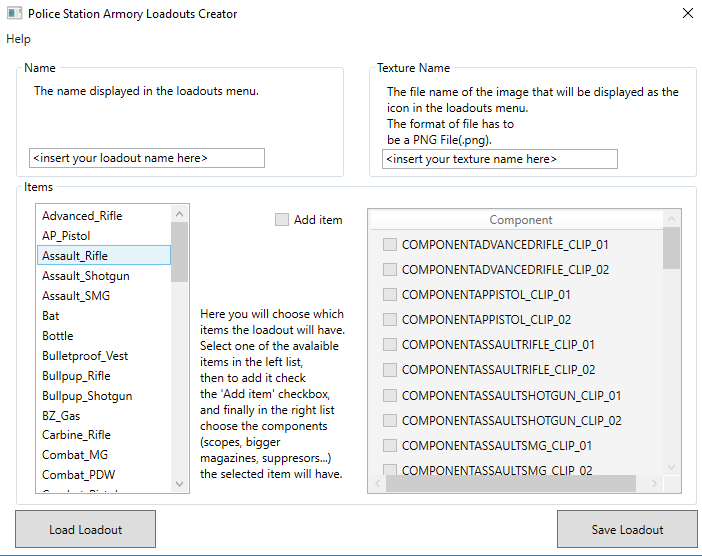Click the app icon in title bar
702x556 pixels.
14,14
